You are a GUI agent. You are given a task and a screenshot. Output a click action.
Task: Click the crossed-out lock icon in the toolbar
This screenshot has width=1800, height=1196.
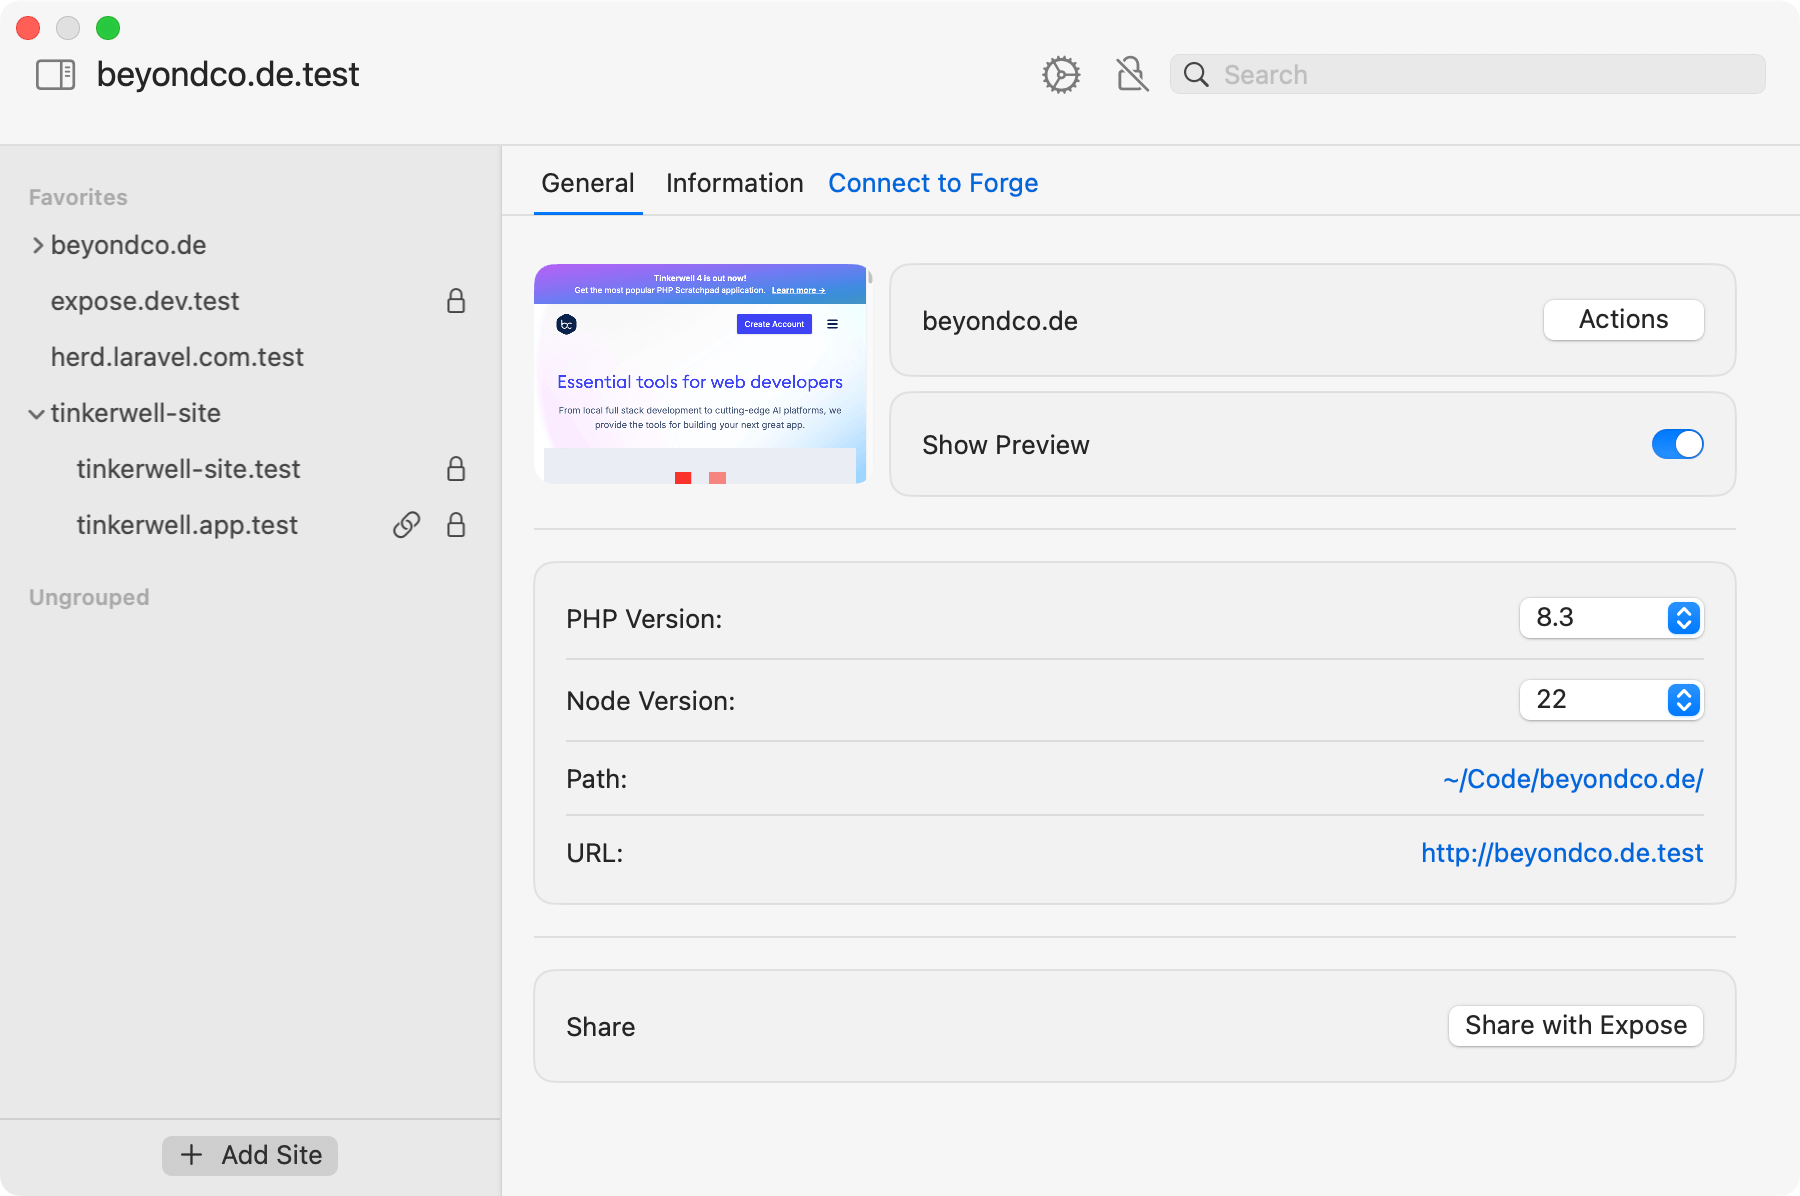1132,75
